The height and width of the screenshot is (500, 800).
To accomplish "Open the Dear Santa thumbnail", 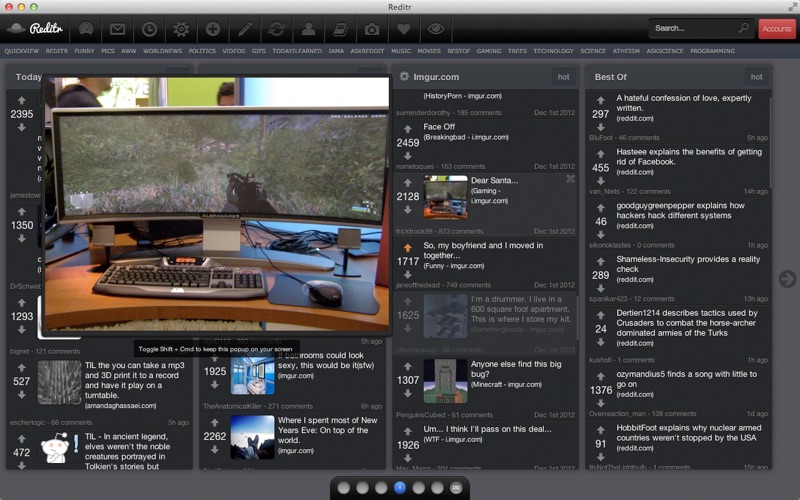I will pyautogui.click(x=445, y=197).
